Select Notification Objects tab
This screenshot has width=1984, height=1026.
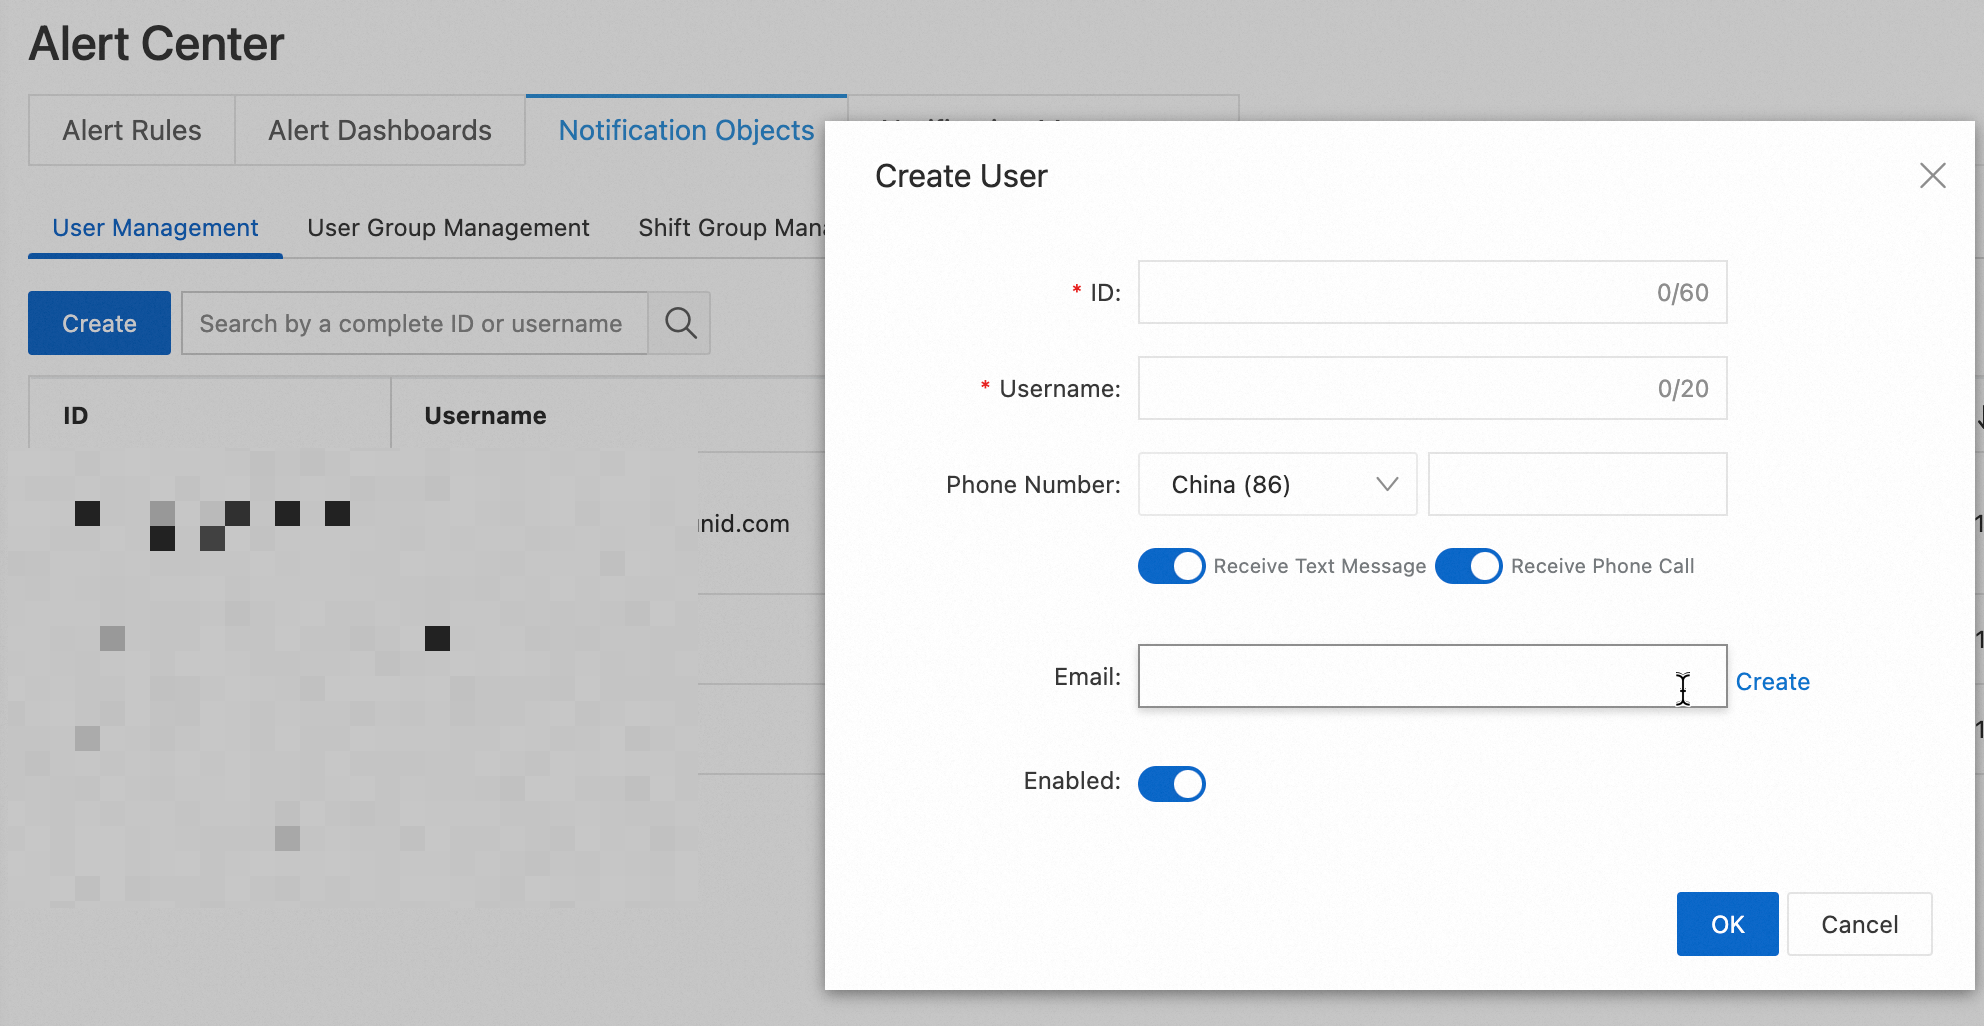(x=686, y=130)
